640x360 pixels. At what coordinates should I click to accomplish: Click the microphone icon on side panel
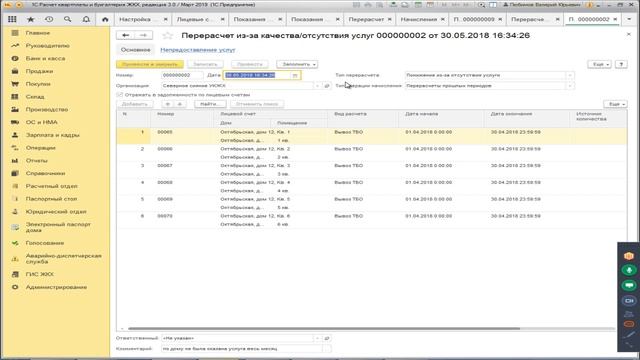click(629, 270)
